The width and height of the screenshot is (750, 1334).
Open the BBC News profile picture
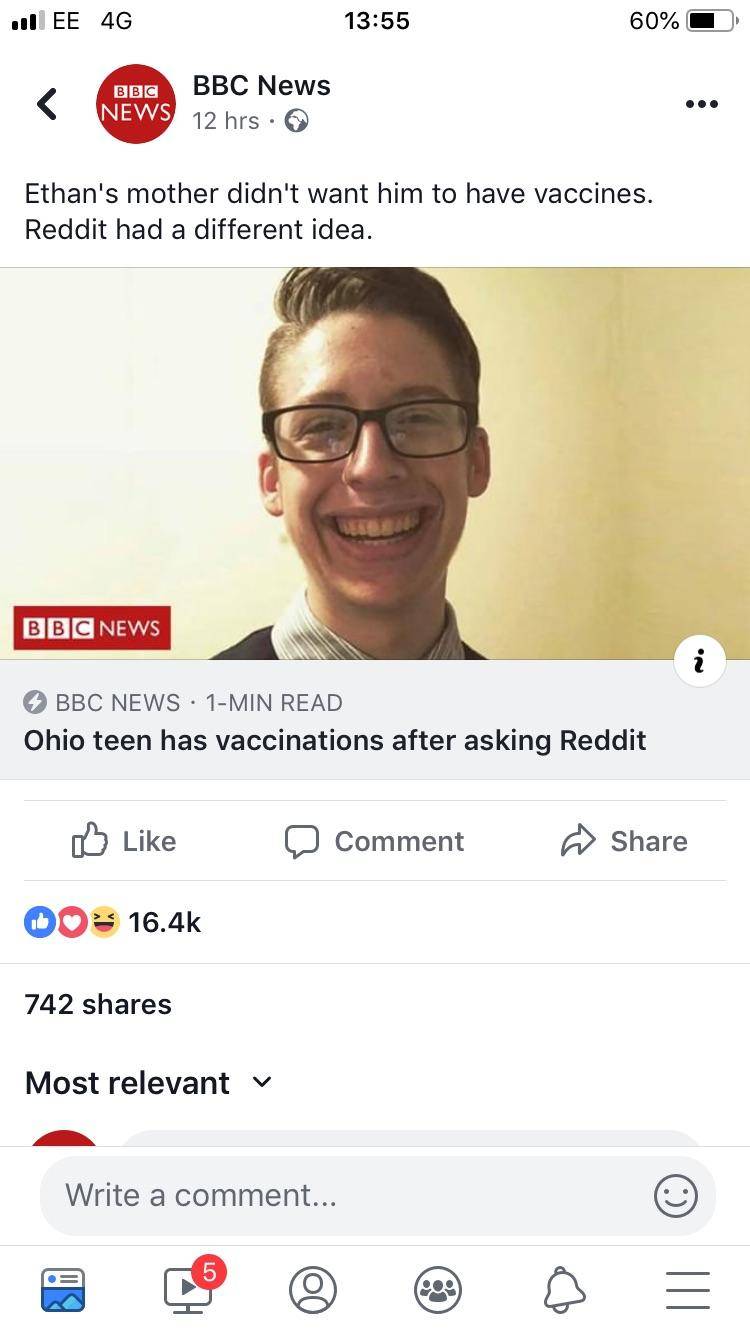click(x=135, y=104)
